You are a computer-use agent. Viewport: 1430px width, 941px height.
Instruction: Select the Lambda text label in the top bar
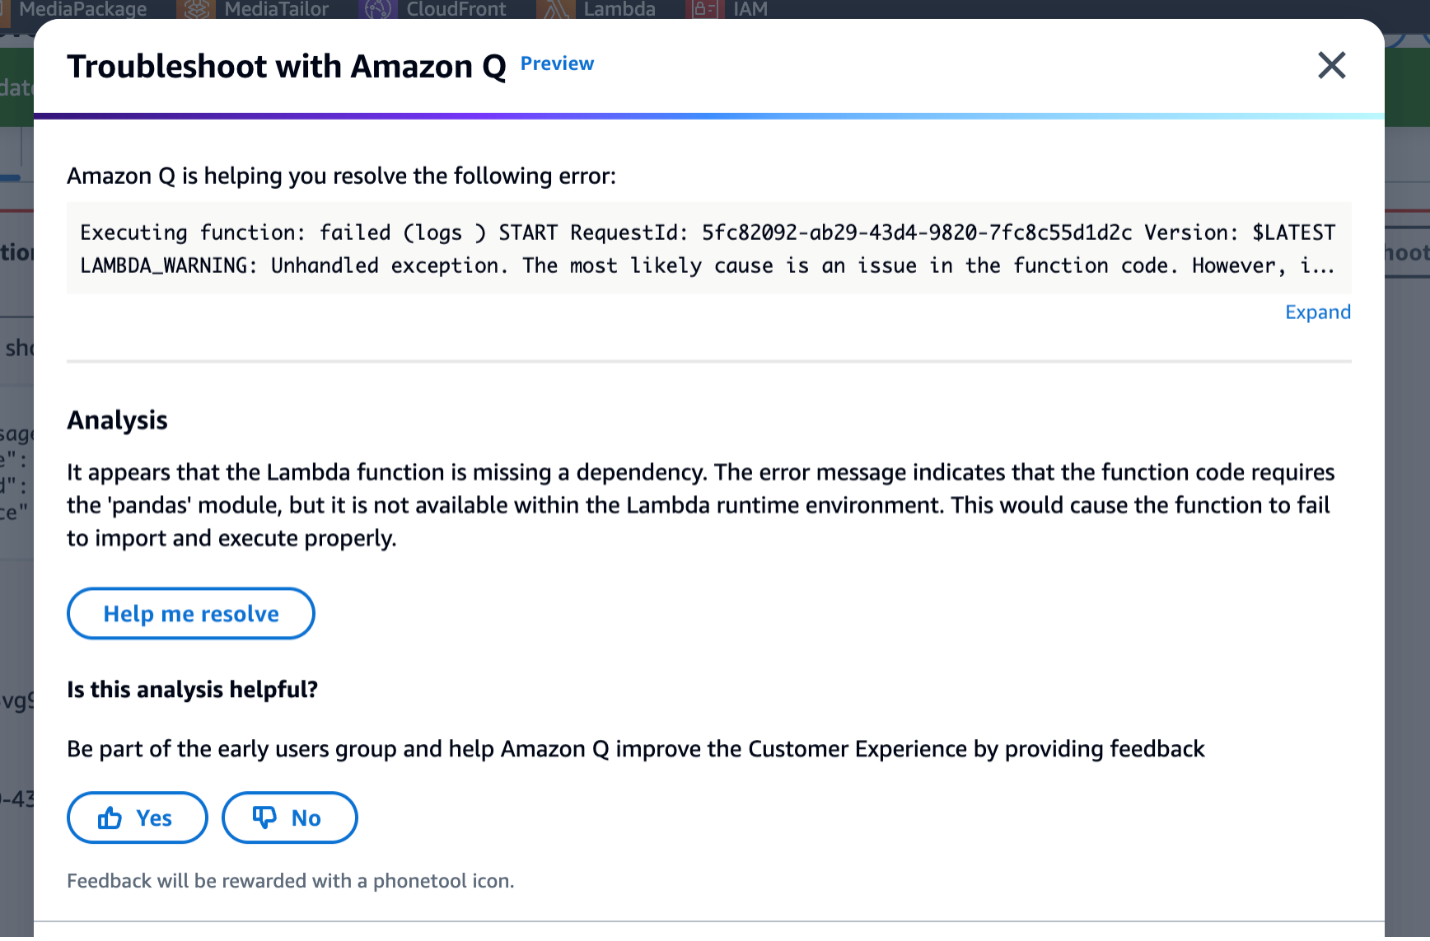[618, 10]
